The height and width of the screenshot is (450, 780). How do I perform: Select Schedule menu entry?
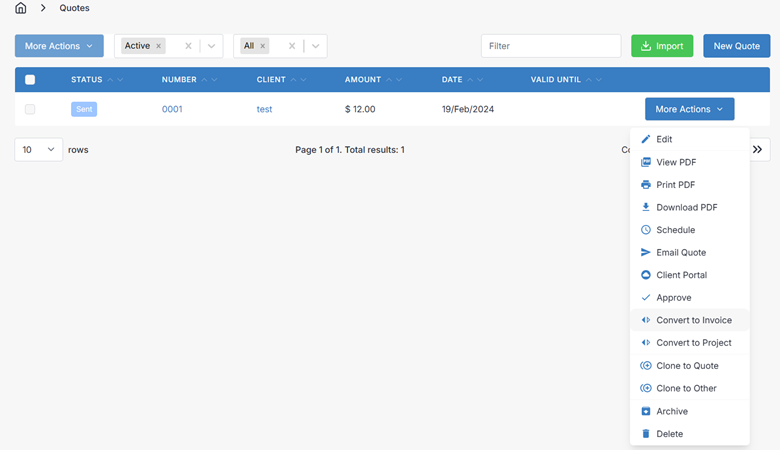689,230
